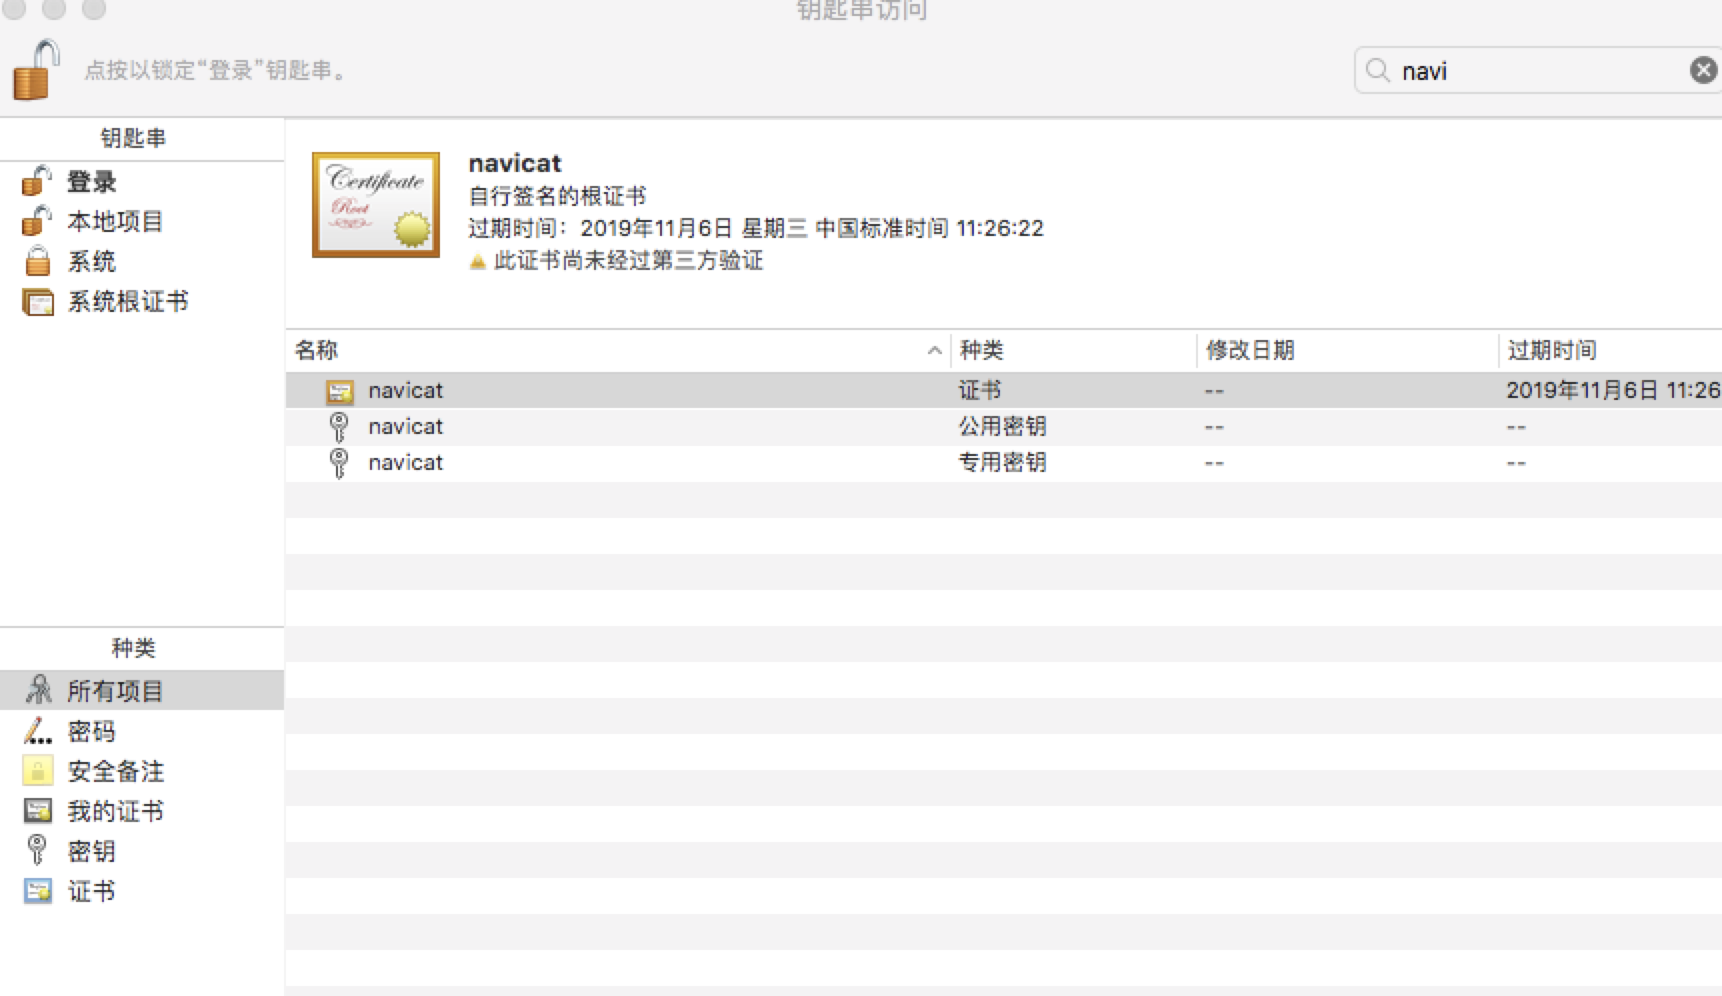This screenshot has height=996, width=1722.
Task: Click the 系统 locked padlock icon
Action: [37, 261]
